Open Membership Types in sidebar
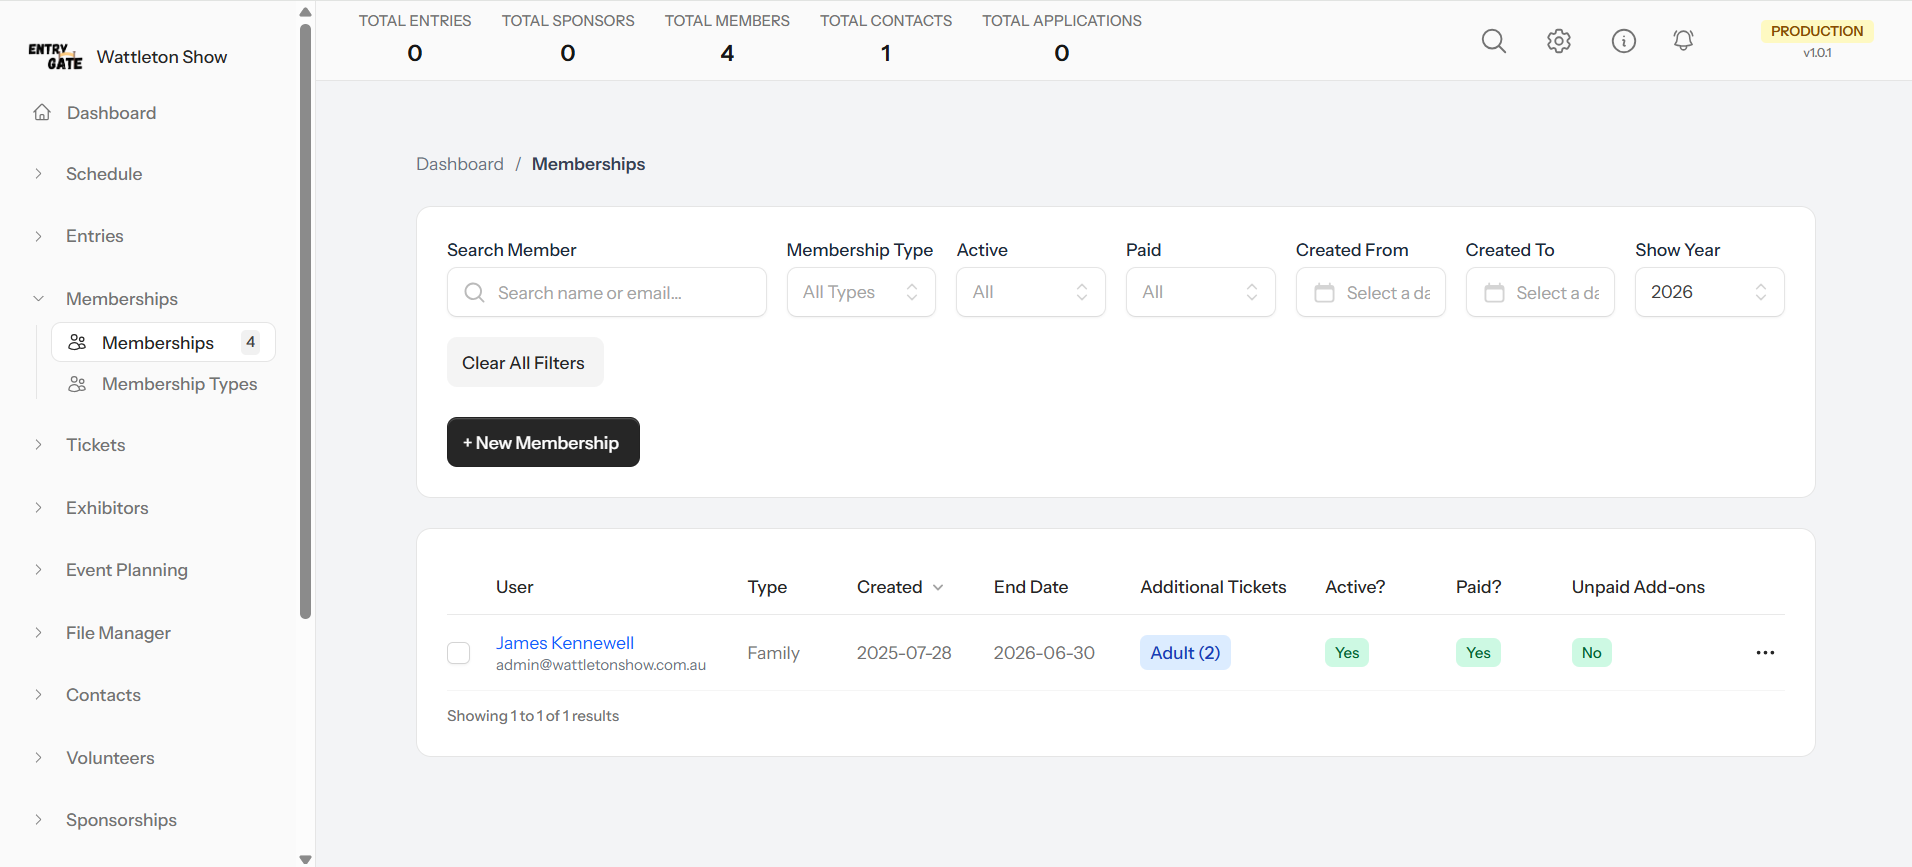Screen dimensions: 1912x867 (179, 384)
